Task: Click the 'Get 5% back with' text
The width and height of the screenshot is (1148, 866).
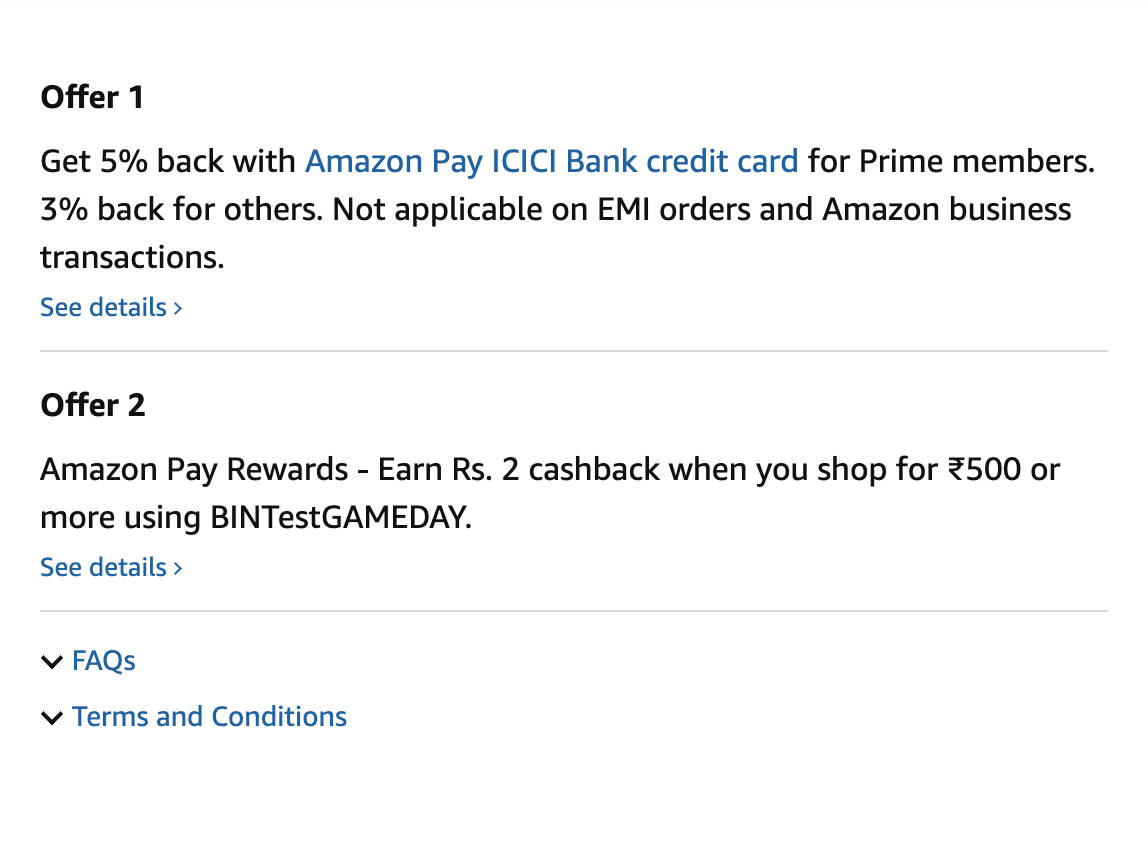Action: (168, 161)
